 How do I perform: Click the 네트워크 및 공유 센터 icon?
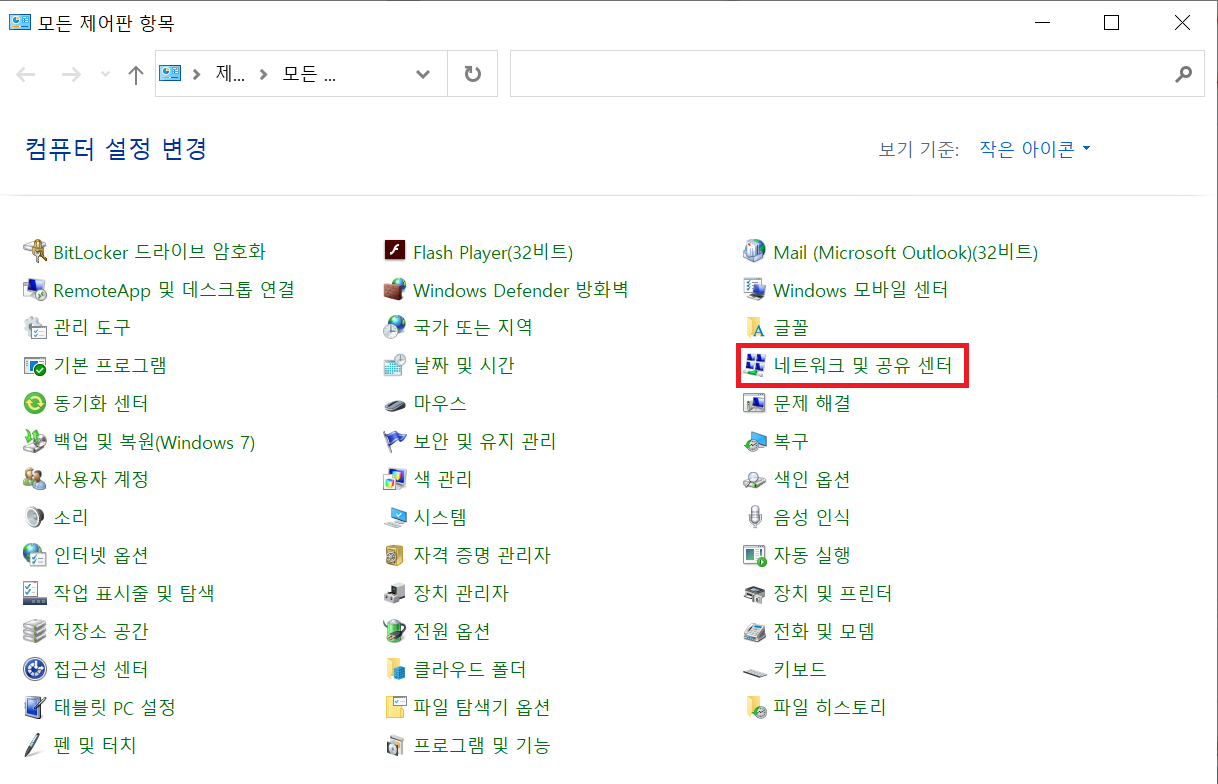[755, 365]
